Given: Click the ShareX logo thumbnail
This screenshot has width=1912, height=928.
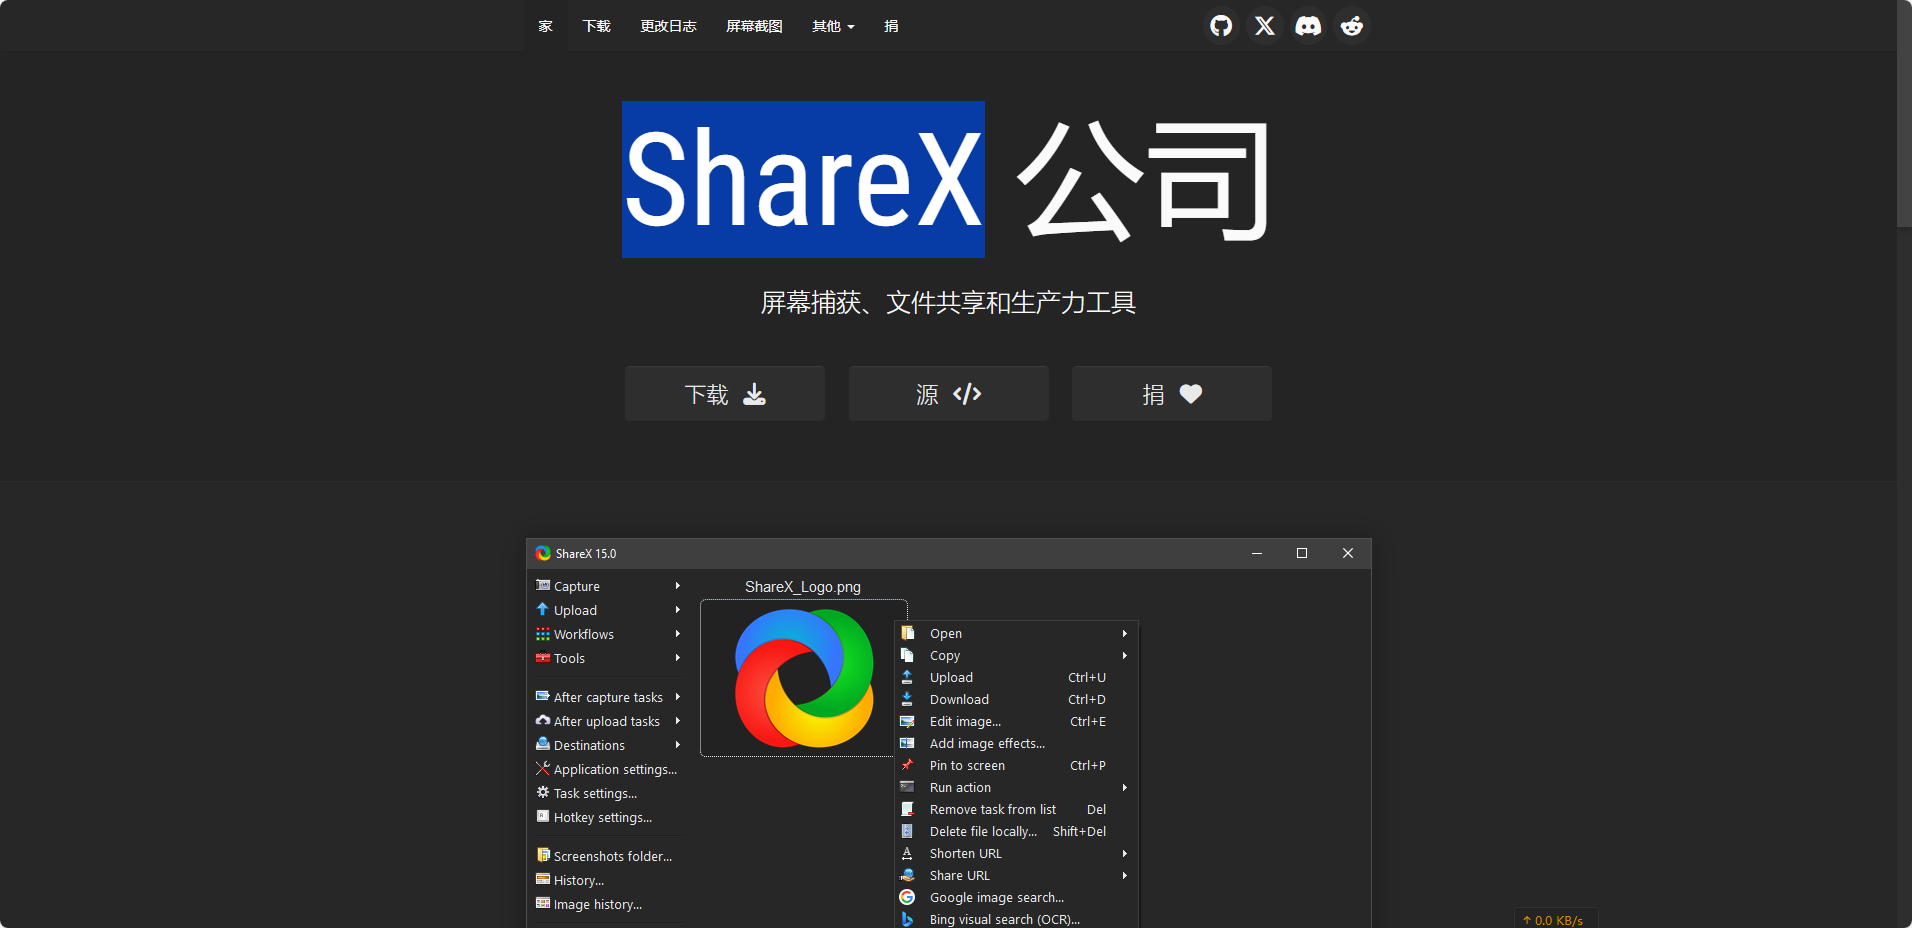Looking at the screenshot, I should tap(803, 678).
